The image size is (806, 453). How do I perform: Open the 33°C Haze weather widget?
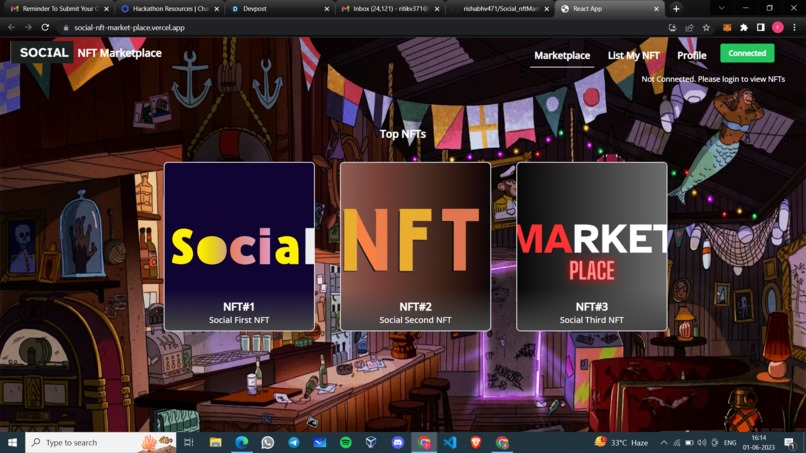(621, 442)
